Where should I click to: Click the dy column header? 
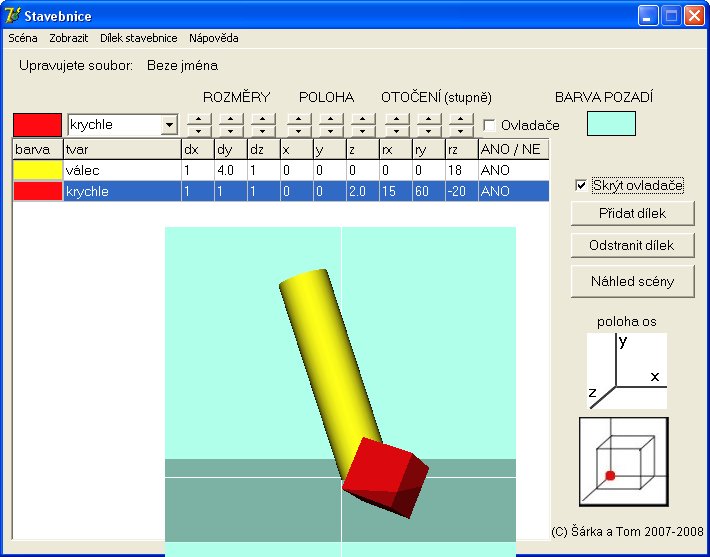(x=230, y=149)
